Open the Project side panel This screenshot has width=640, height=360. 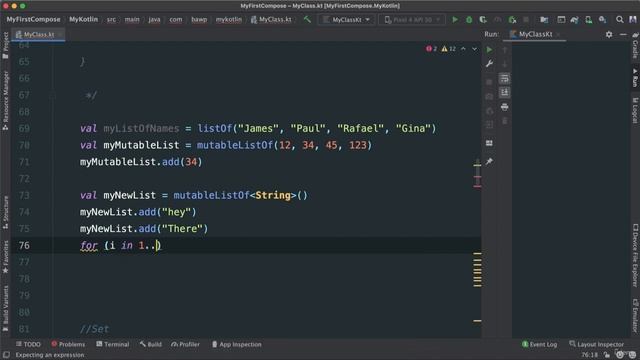point(5,46)
